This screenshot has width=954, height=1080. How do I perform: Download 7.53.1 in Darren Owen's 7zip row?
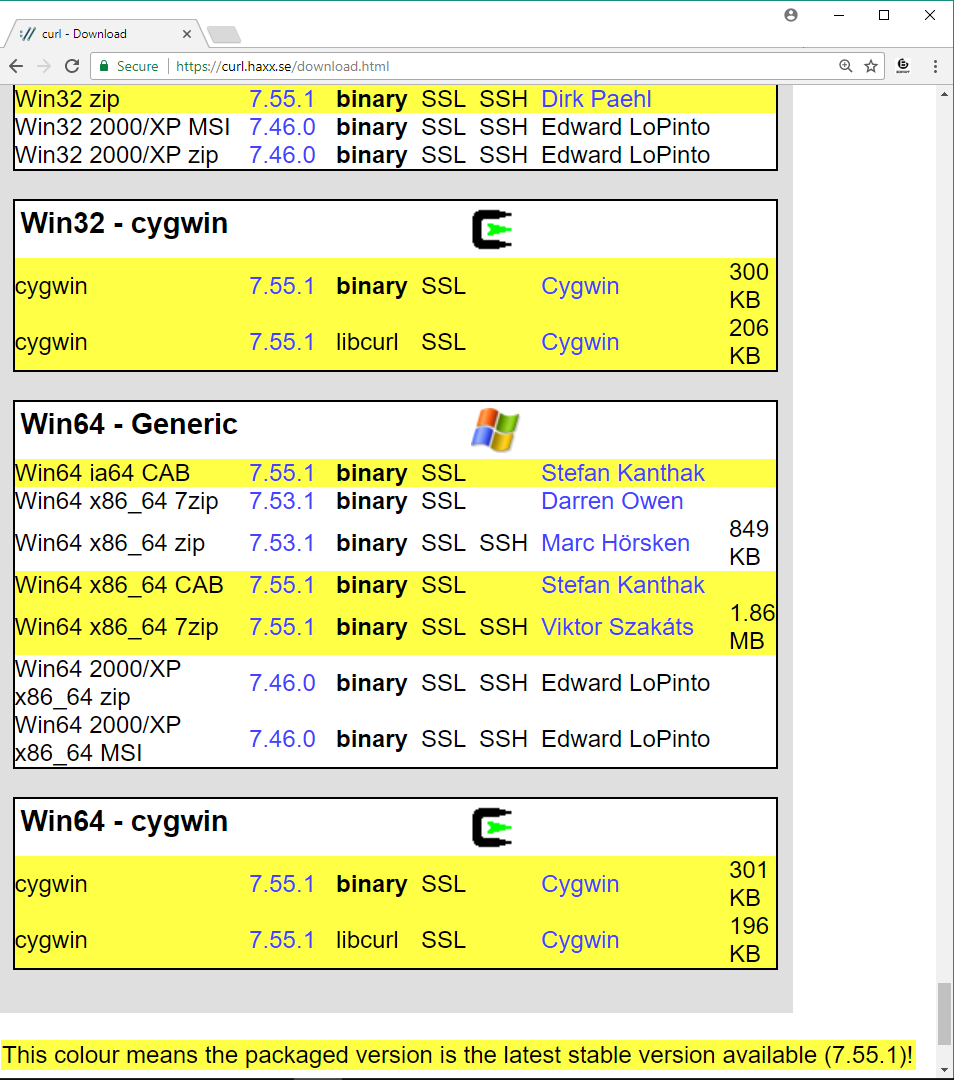click(x=282, y=501)
